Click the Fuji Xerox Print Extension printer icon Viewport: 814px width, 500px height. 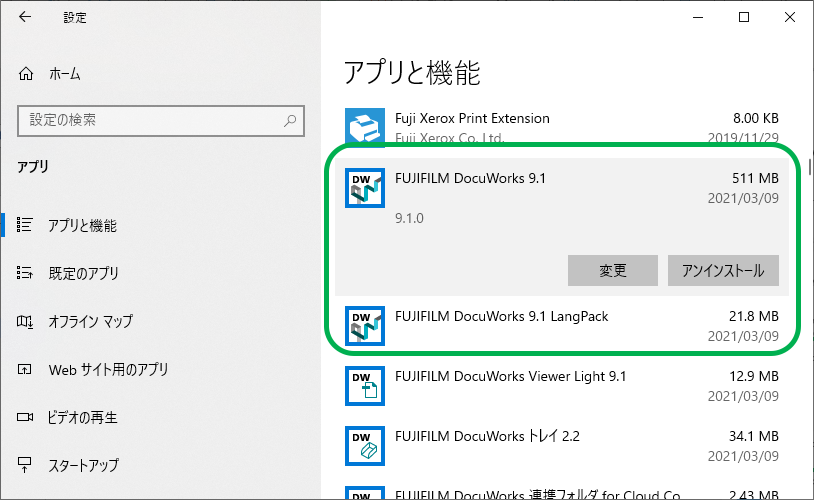pos(365,127)
